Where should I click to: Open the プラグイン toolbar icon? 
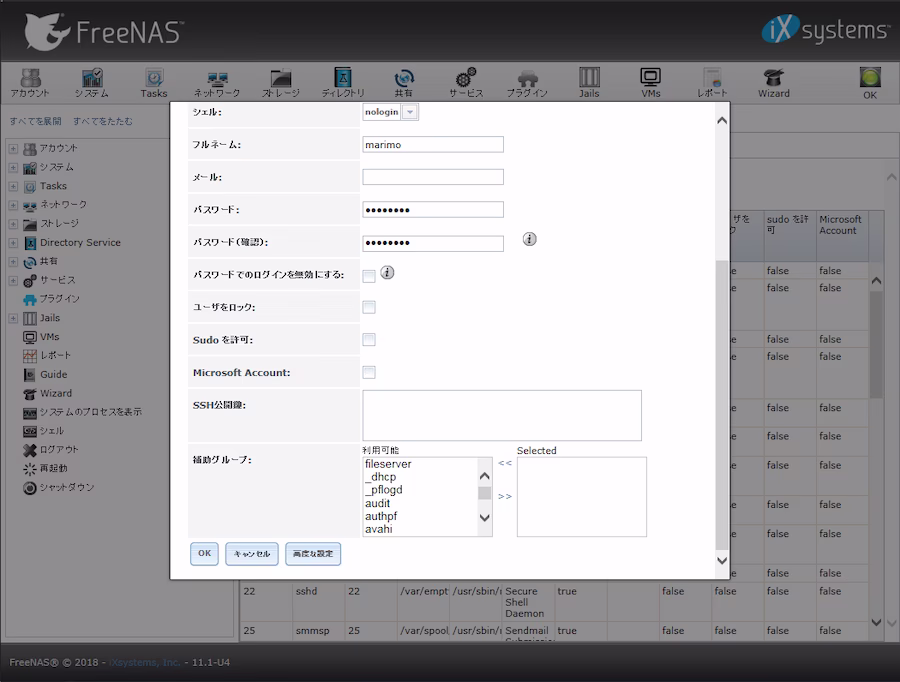[x=527, y=83]
